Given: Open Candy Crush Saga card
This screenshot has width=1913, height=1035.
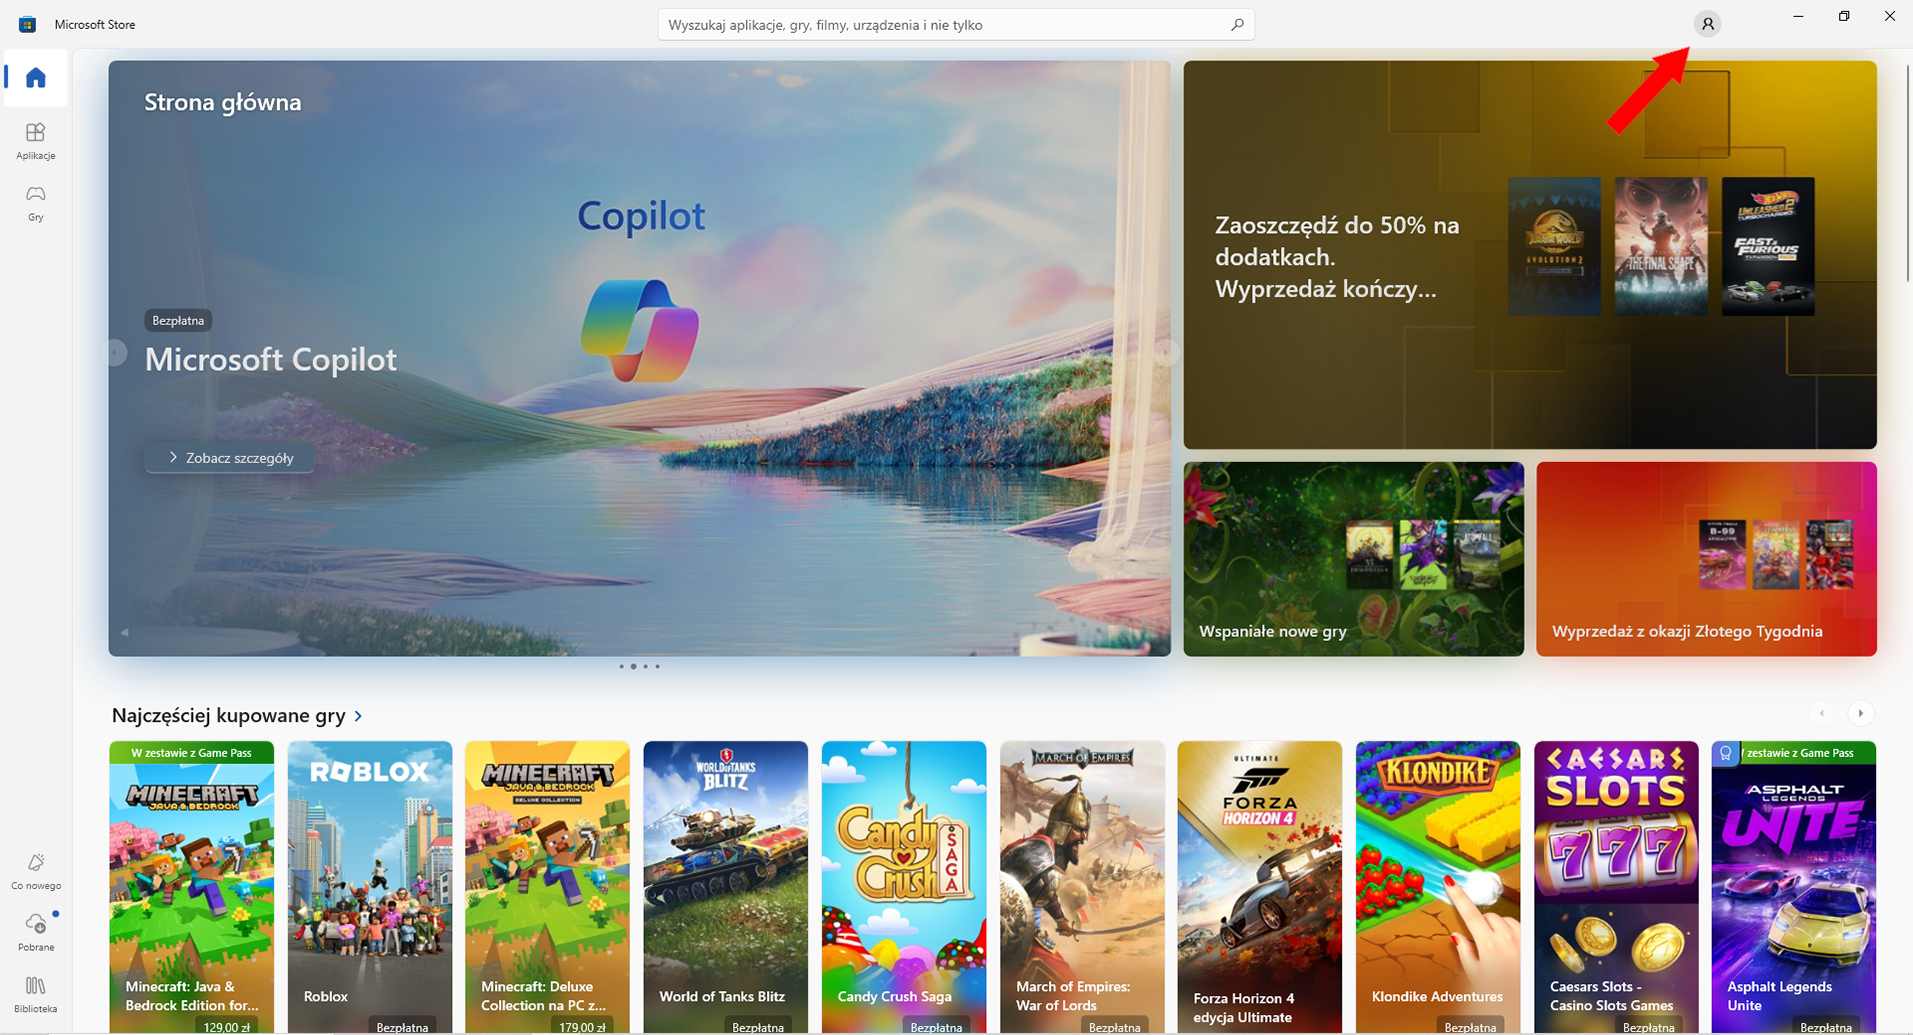Looking at the screenshot, I should [904, 888].
